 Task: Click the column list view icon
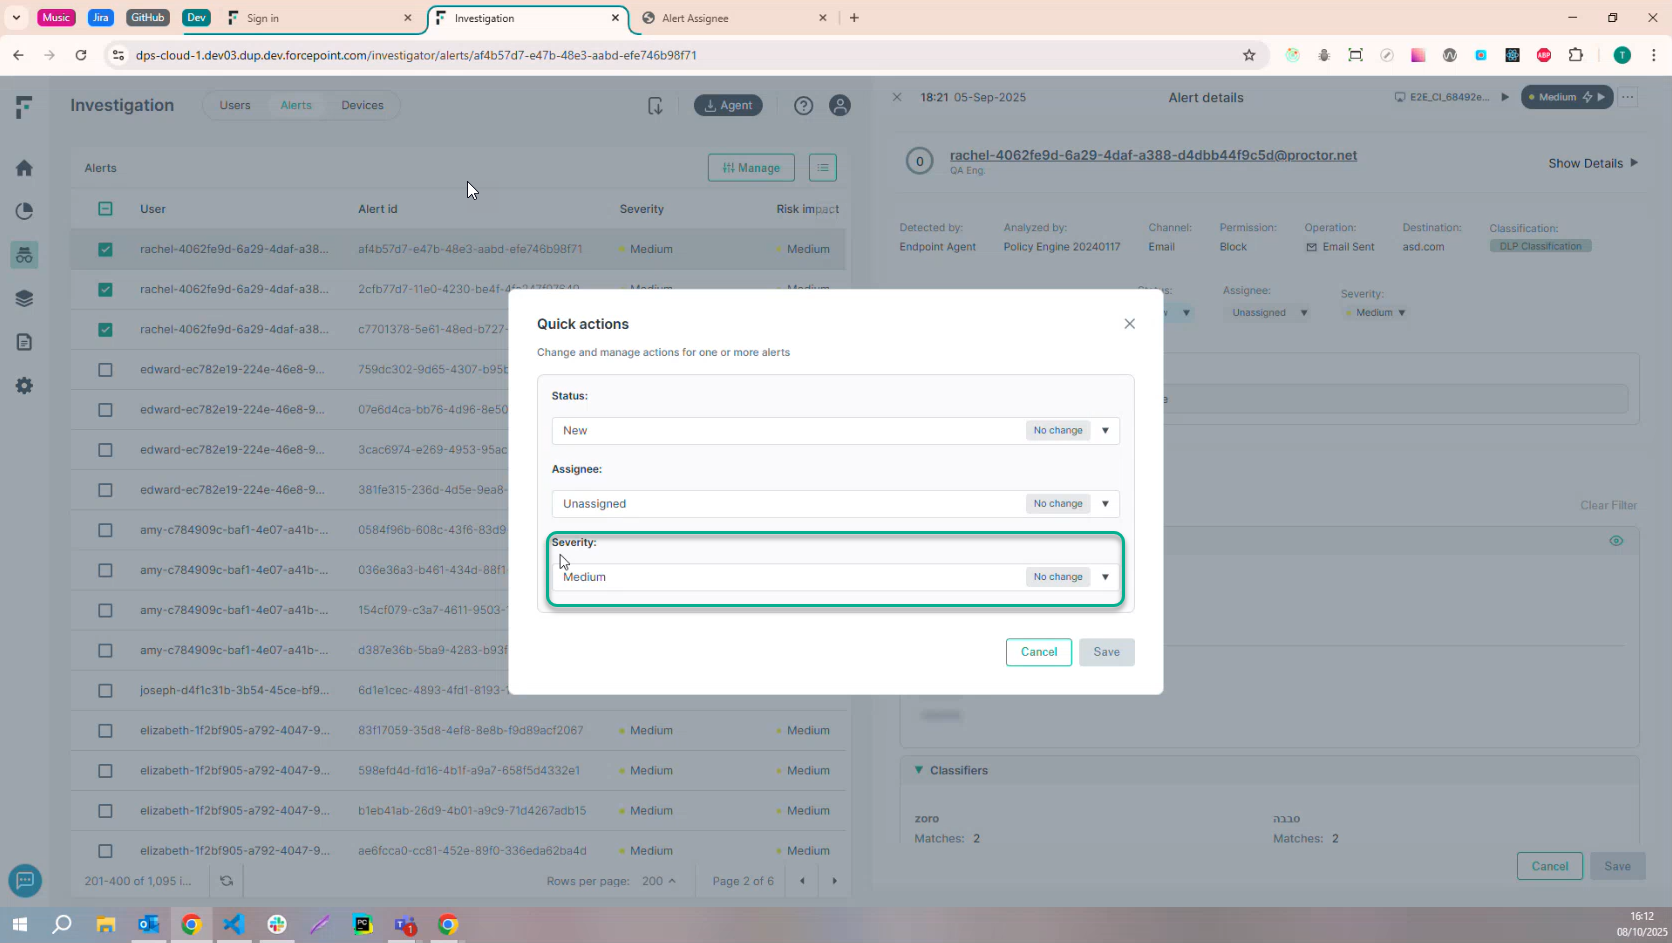click(x=822, y=168)
